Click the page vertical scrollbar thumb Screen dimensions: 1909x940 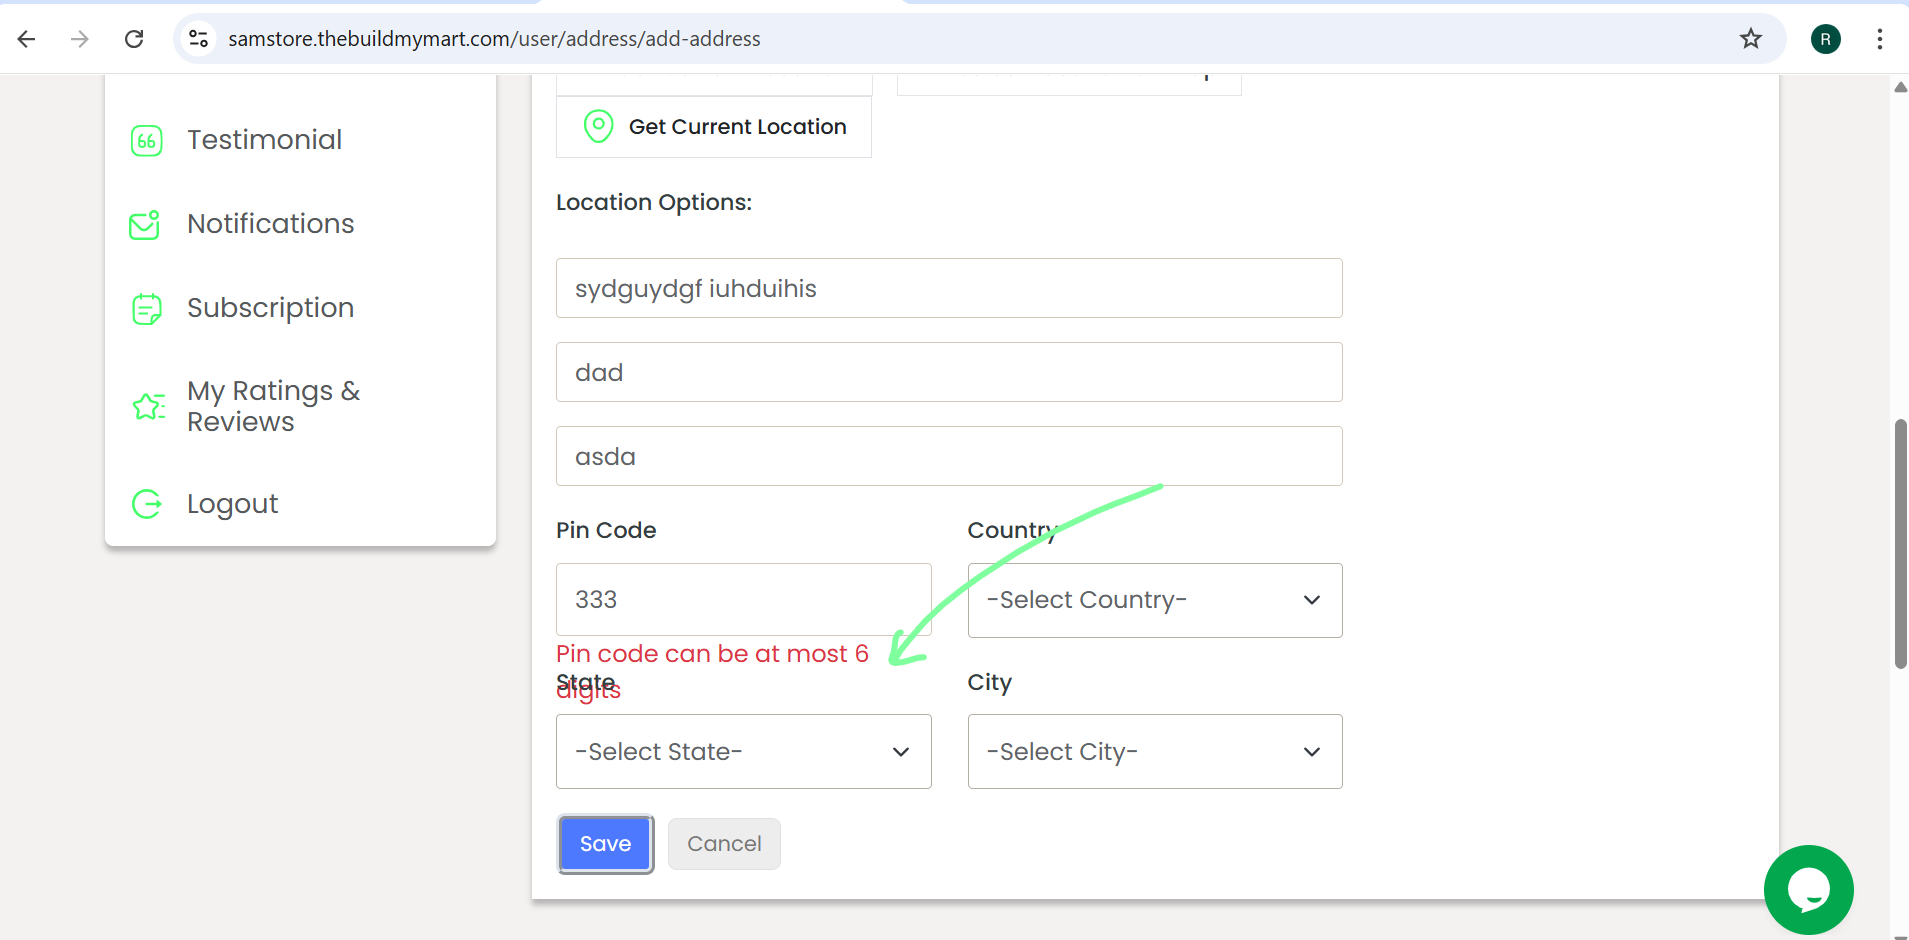click(x=1900, y=544)
